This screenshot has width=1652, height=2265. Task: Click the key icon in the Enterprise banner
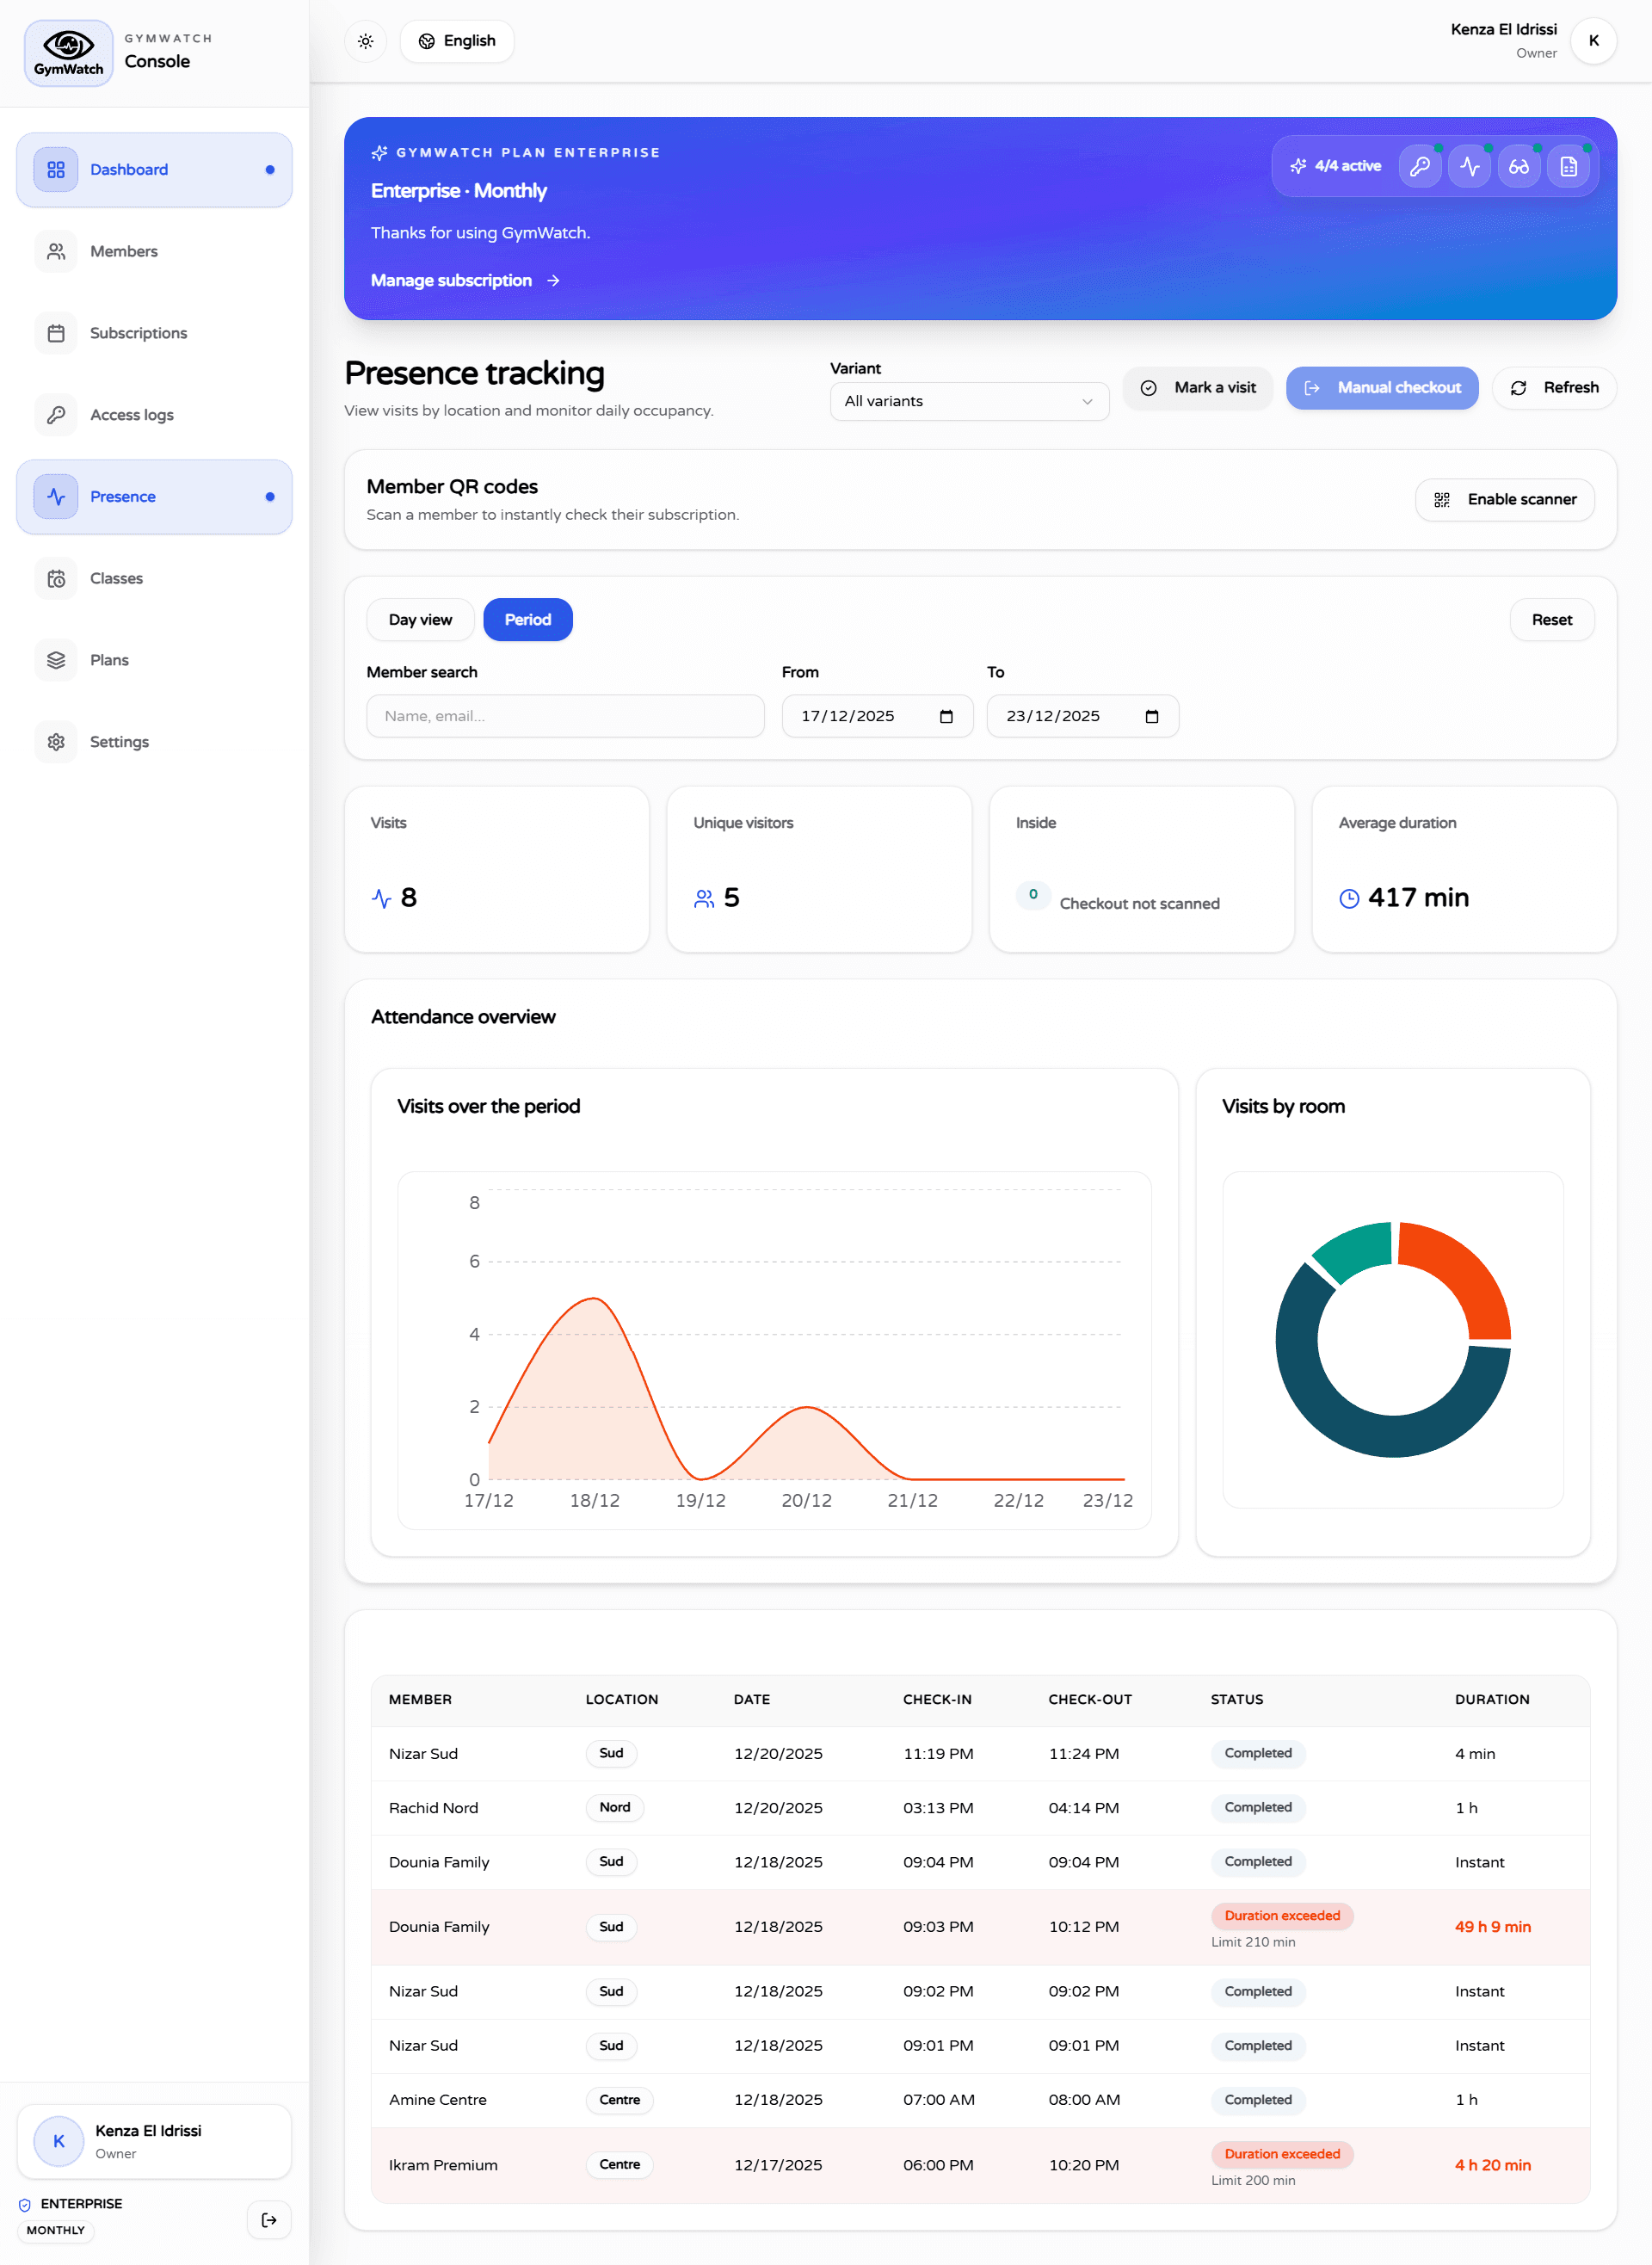click(x=1420, y=166)
